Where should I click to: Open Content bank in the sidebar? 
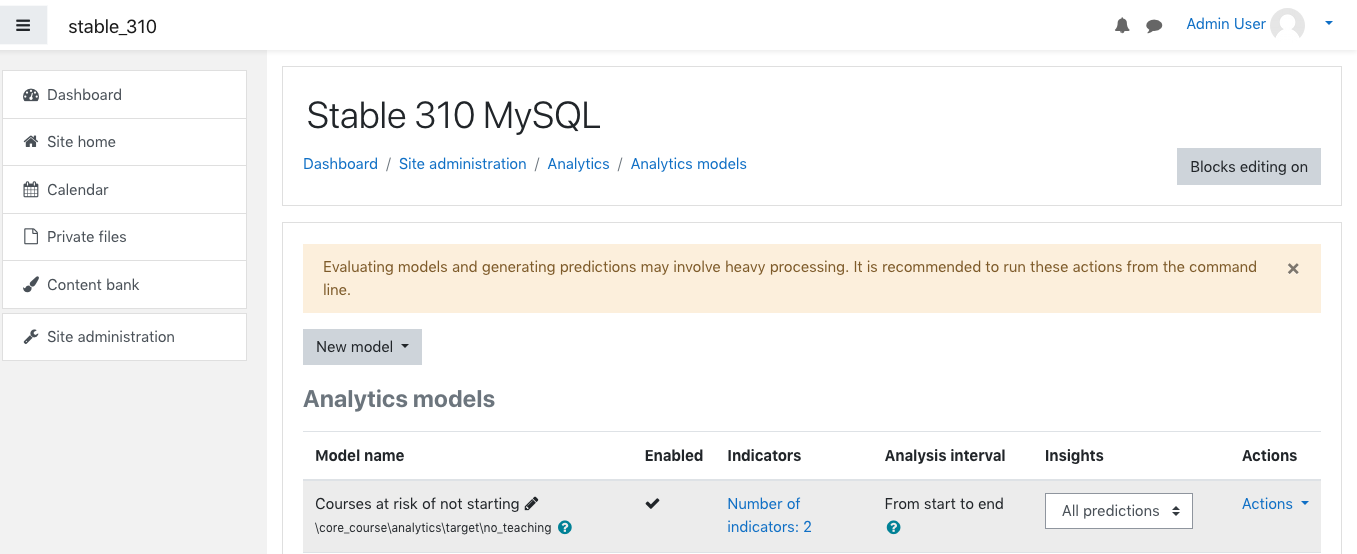(125, 285)
